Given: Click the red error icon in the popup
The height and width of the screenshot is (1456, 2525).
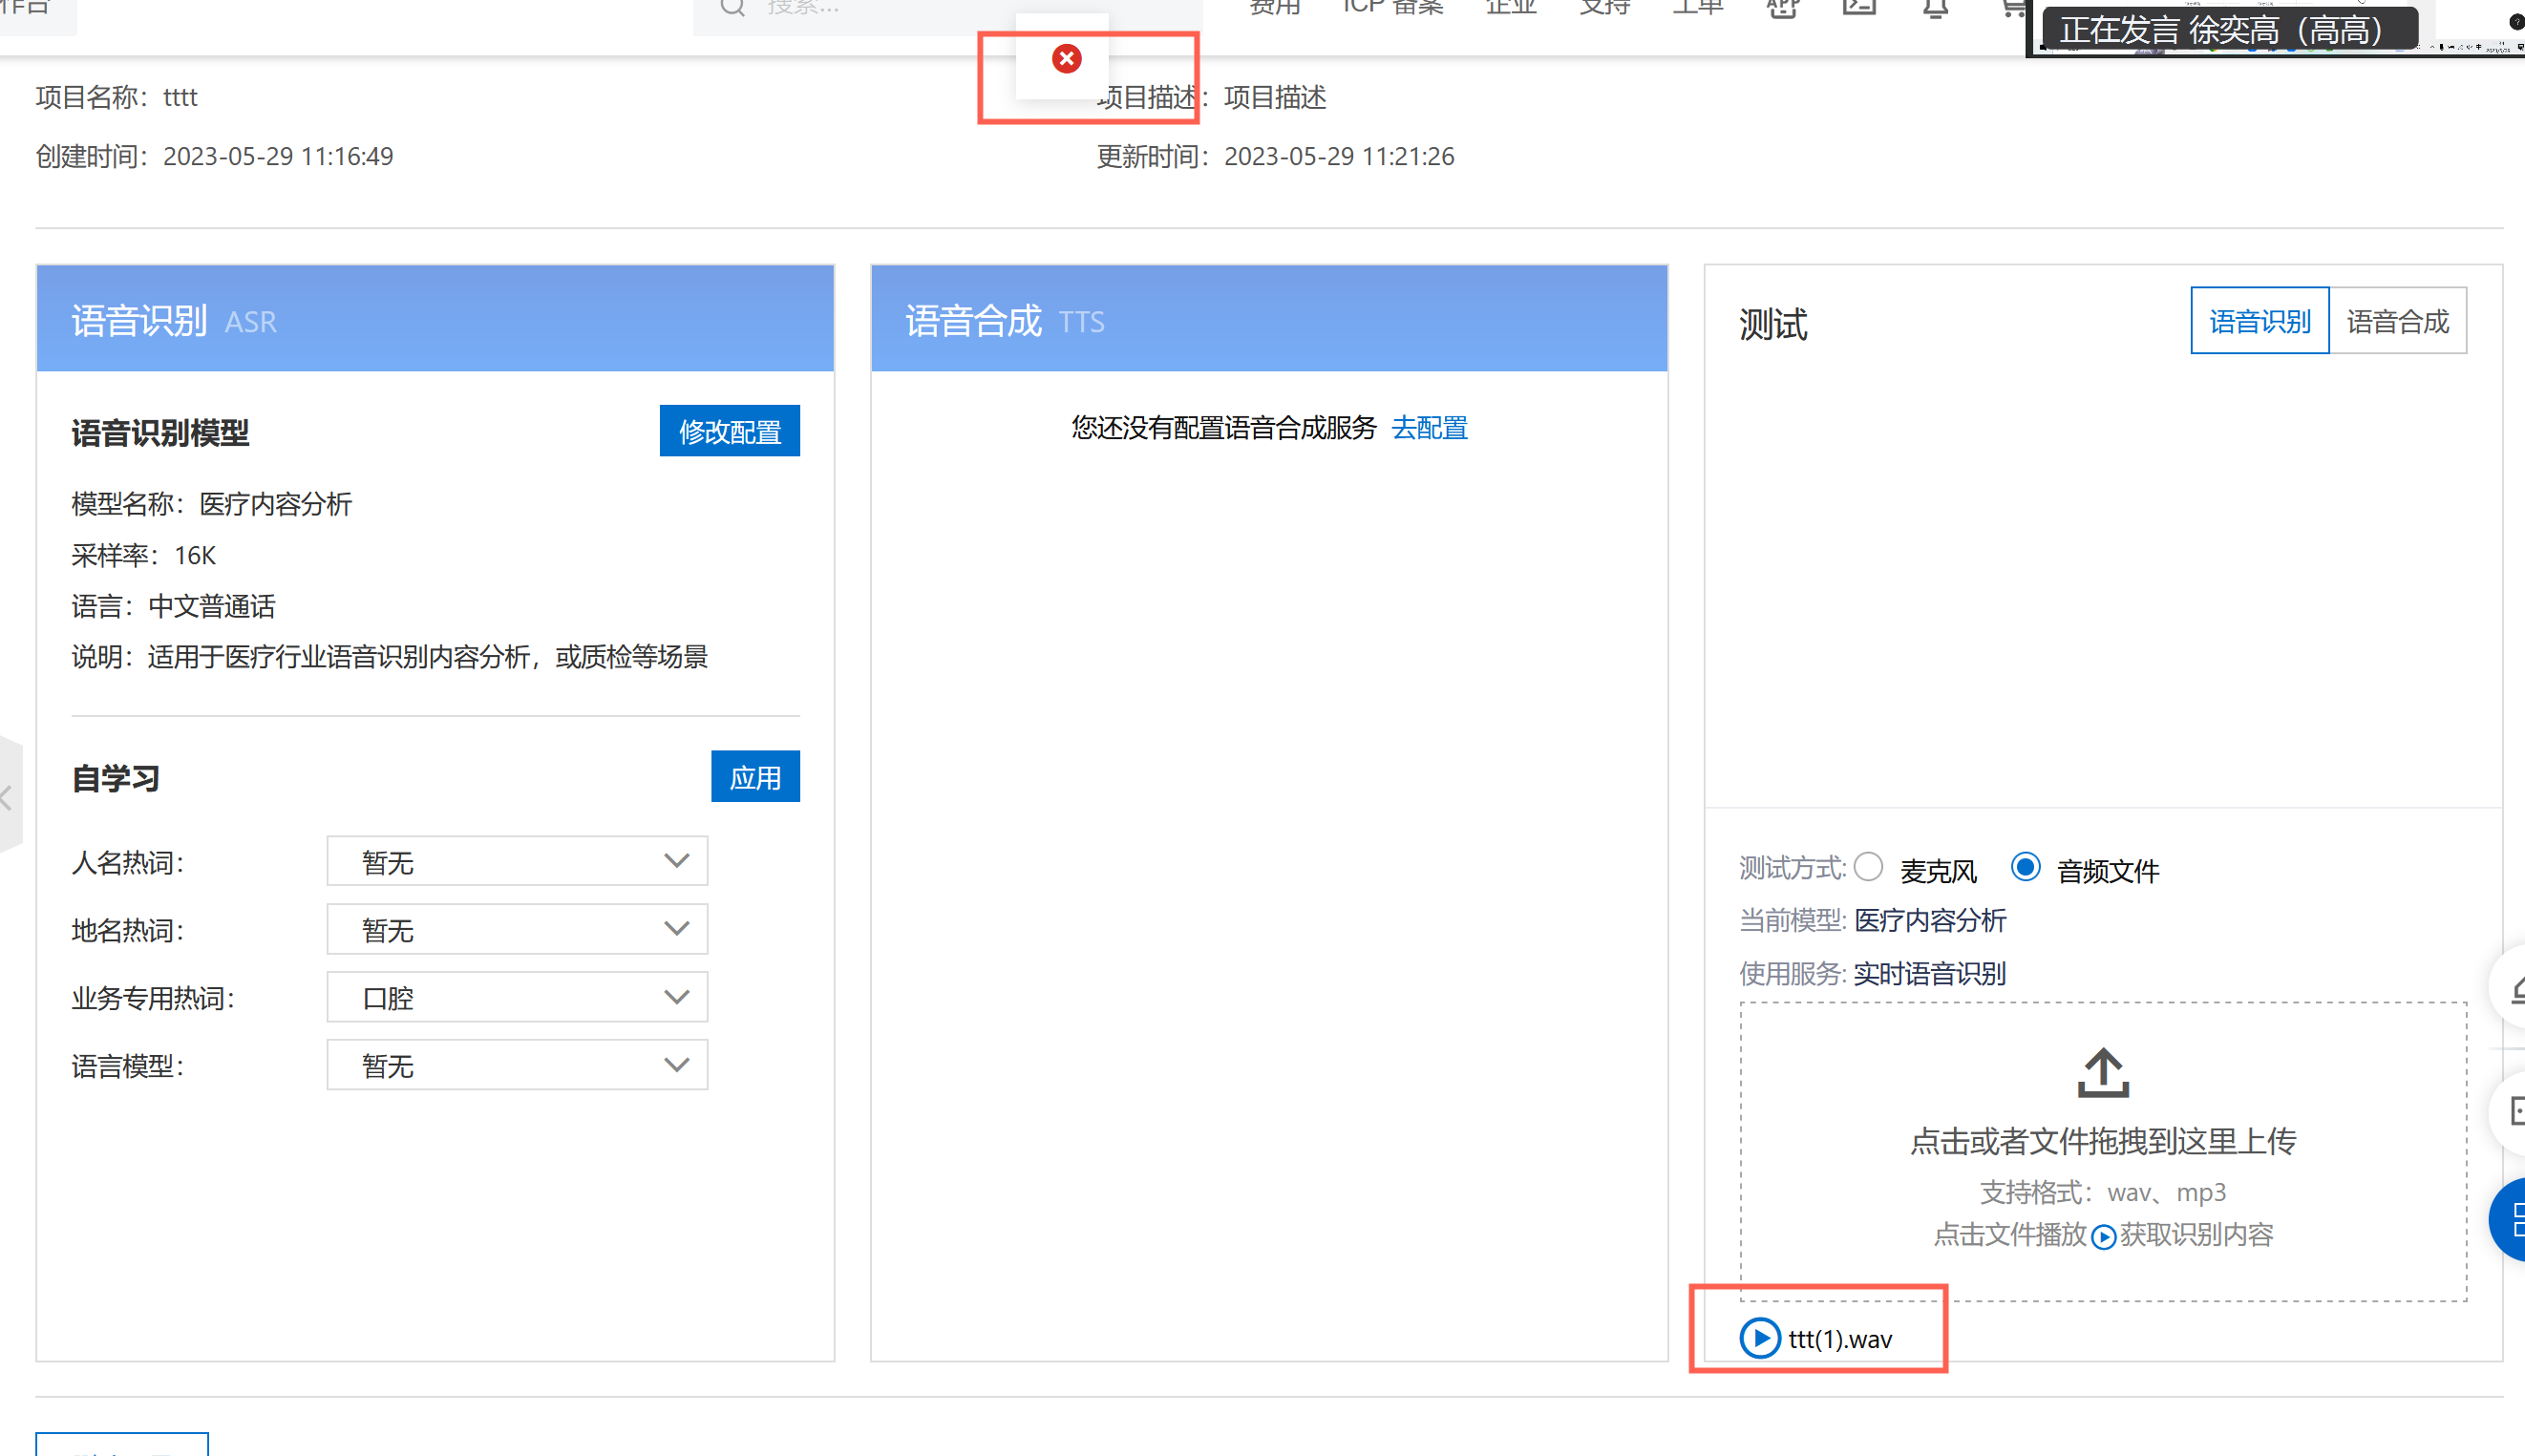Looking at the screenshot, I should click(1065, 58).
